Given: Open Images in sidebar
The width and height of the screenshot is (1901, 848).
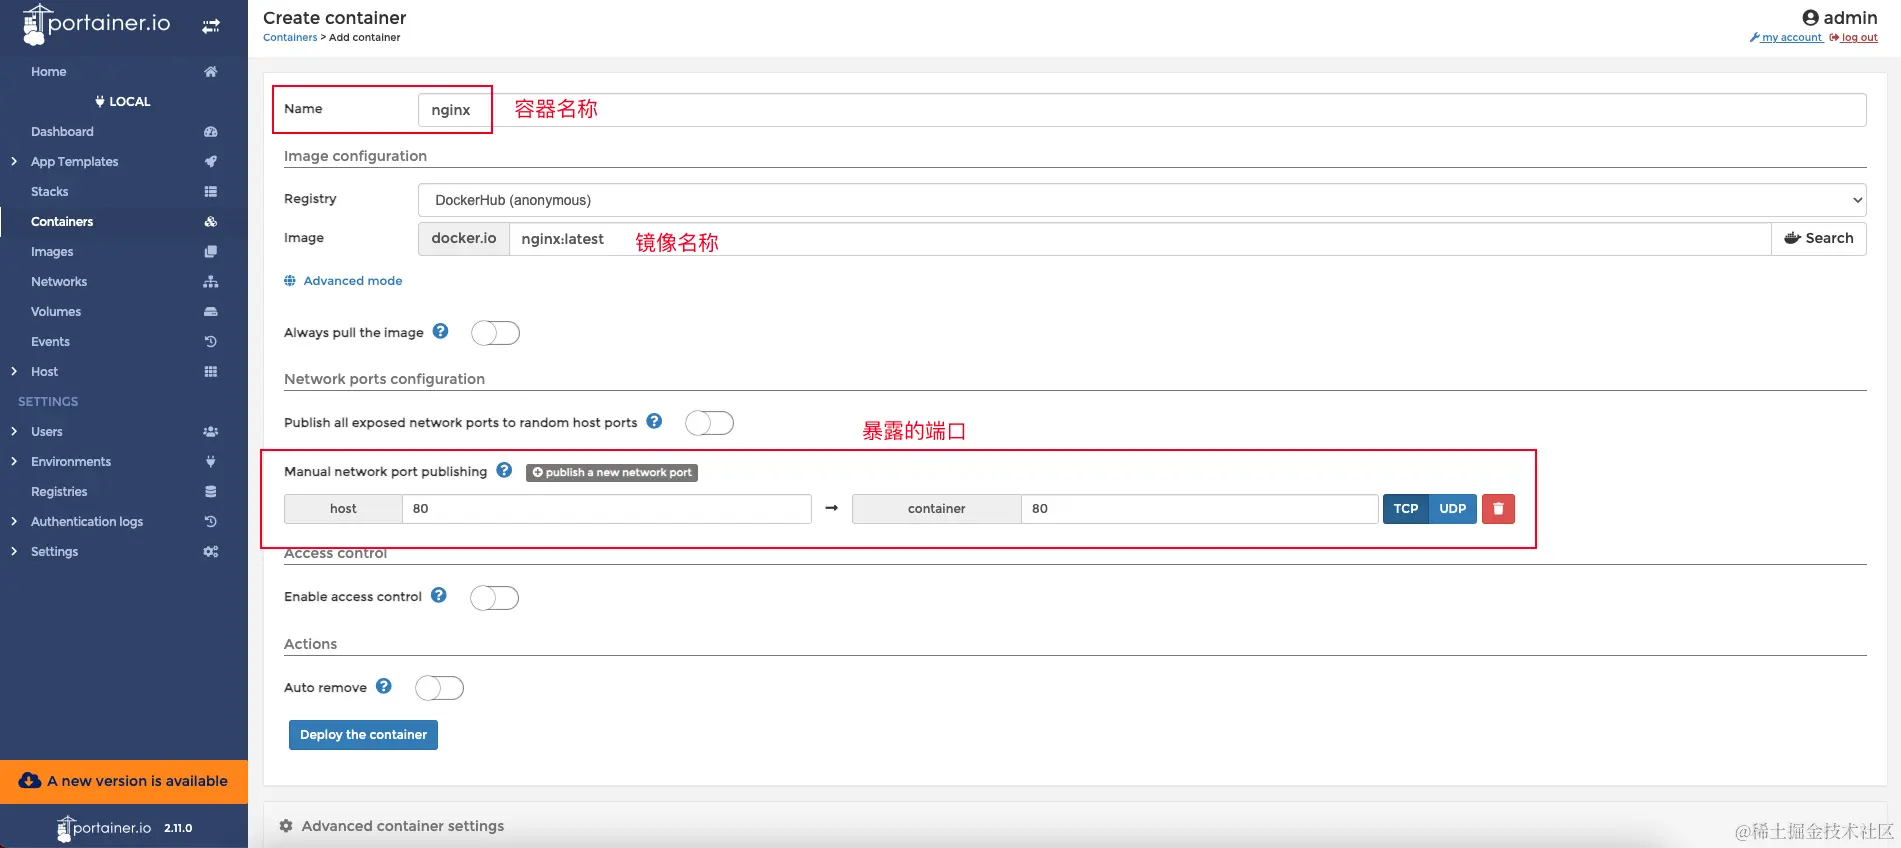Looking at the screenshot, I should [52, 251].
